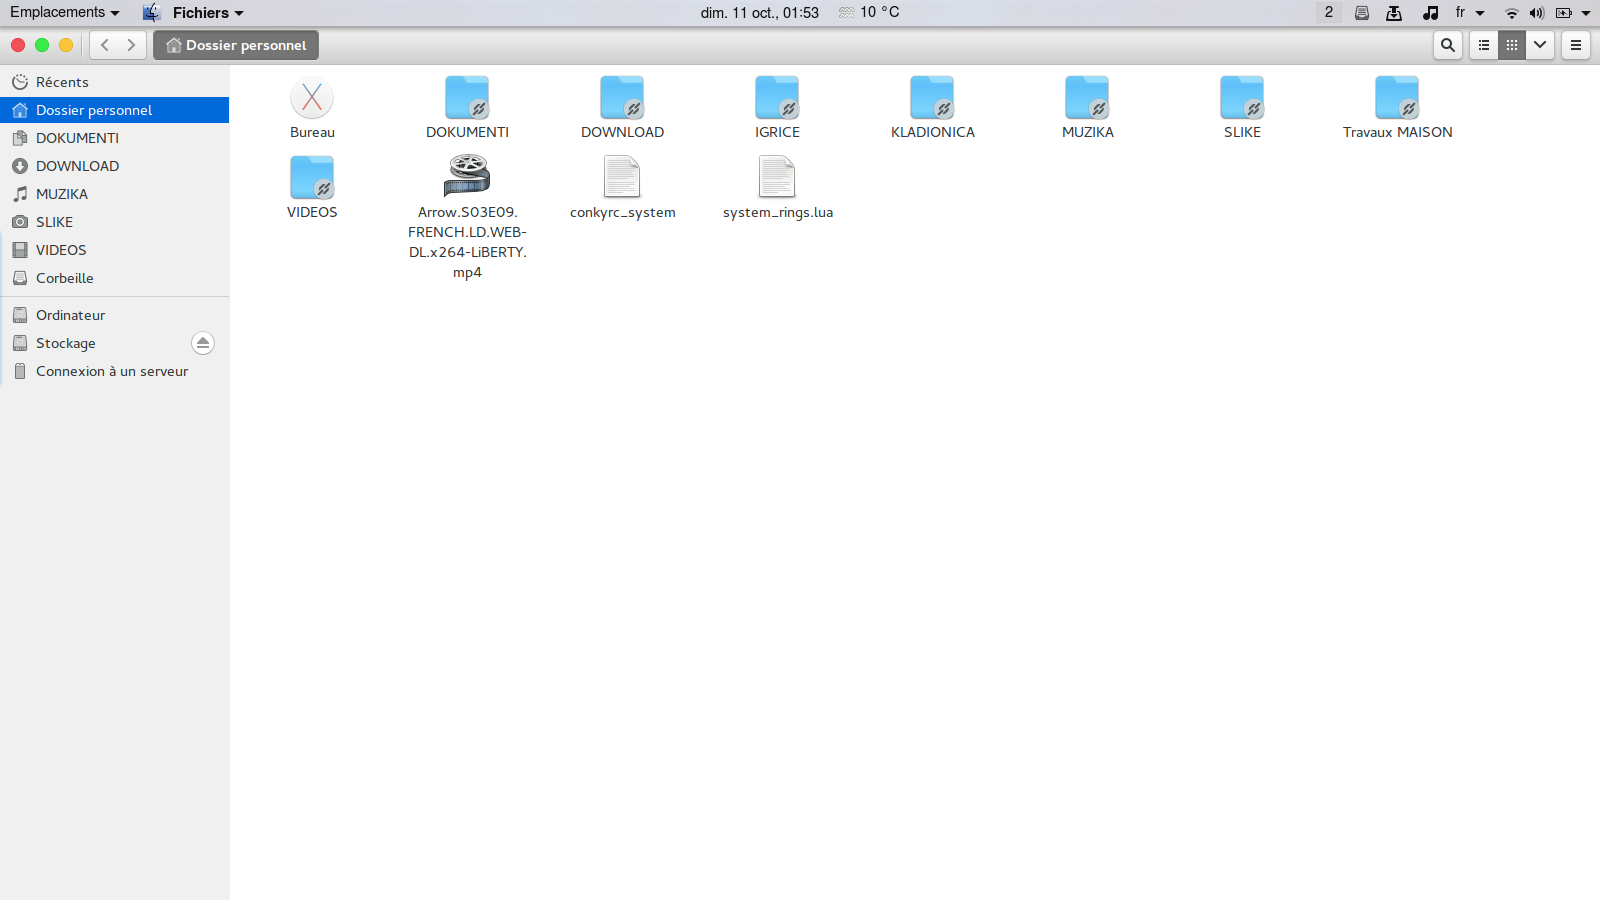
Task: Select Ordinateur in the sidebar
Action: pyautogui.click(x=115, y=315)
